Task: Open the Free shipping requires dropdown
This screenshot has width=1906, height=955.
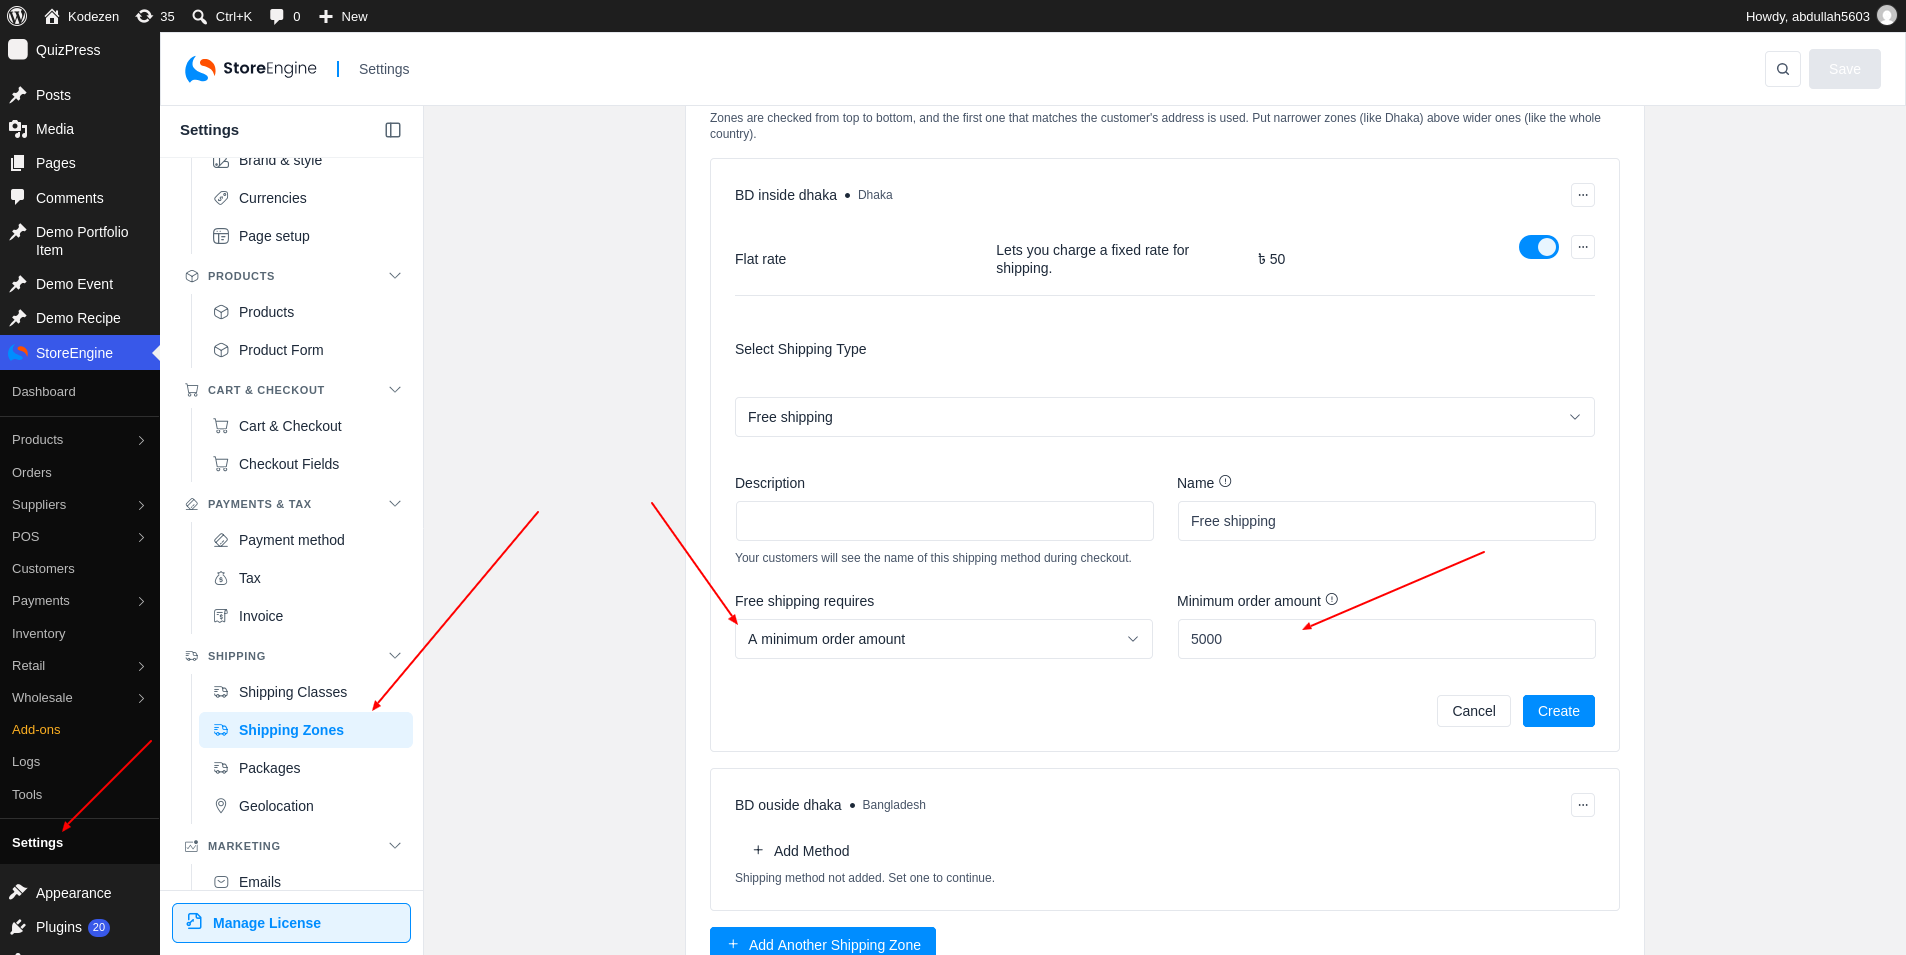Action: click(x=944, y=639)
